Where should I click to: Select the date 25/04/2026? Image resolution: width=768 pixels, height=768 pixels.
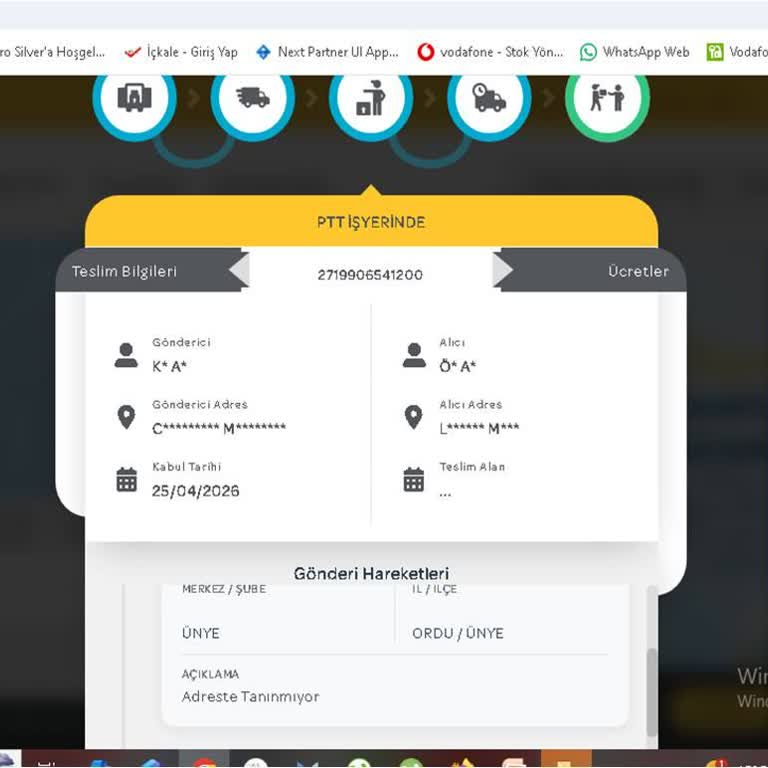195,491
